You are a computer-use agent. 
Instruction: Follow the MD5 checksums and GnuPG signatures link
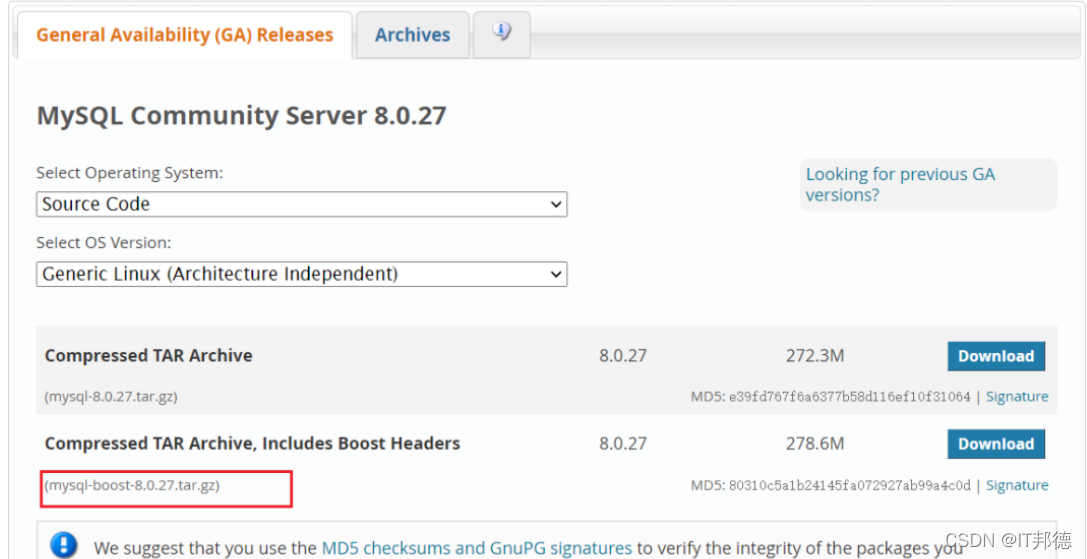point(477,548)
